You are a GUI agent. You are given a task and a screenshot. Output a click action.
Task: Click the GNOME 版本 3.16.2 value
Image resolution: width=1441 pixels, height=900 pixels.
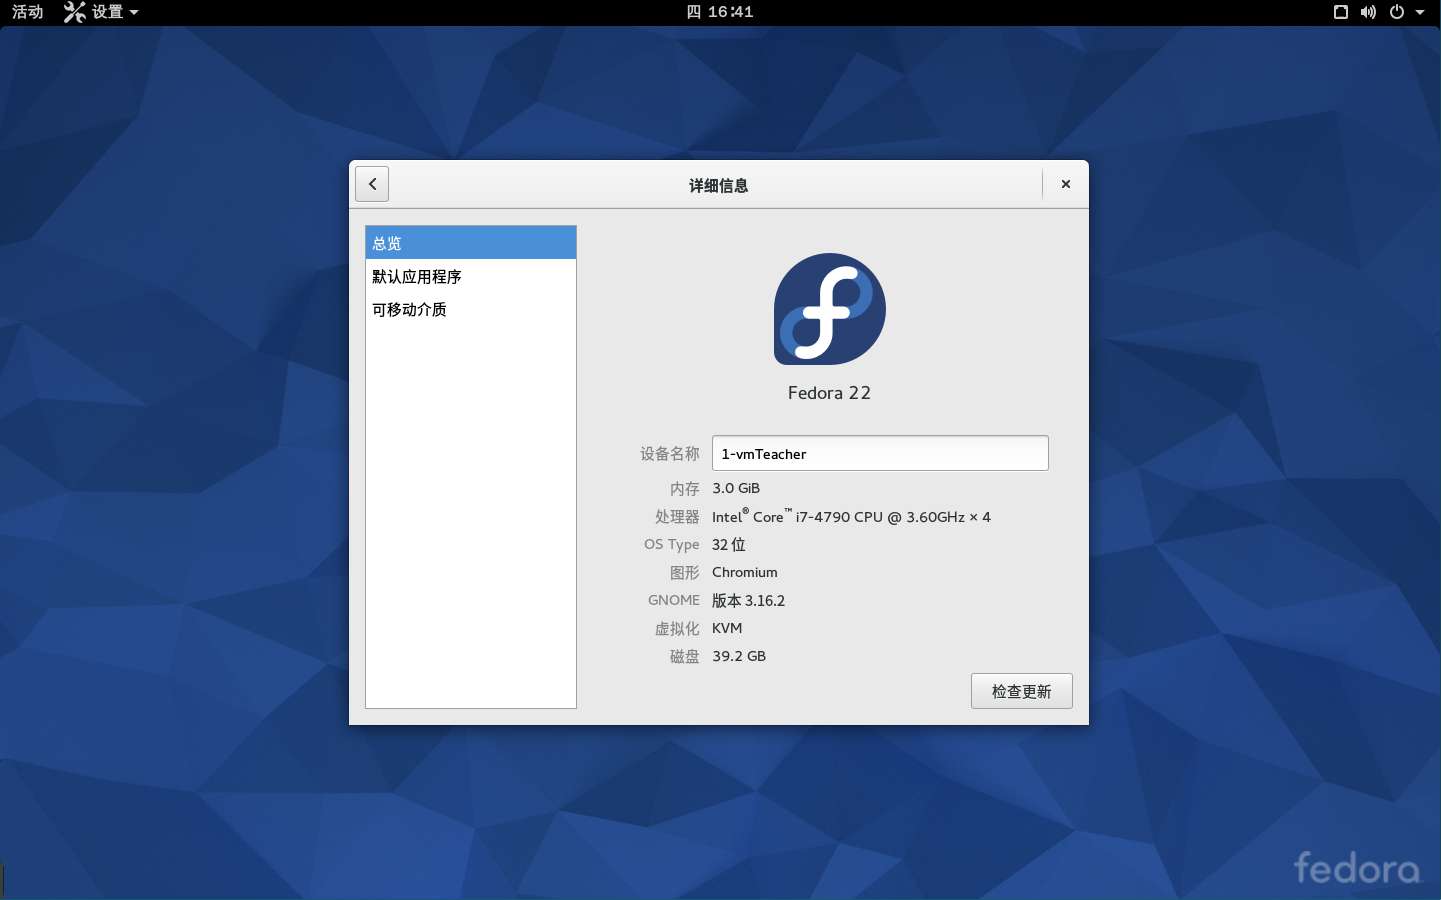point(749,600)
